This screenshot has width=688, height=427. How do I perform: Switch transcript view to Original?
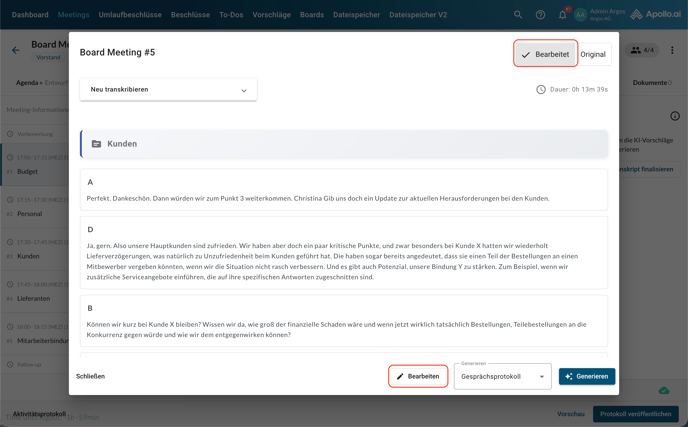tap(593, 54)
